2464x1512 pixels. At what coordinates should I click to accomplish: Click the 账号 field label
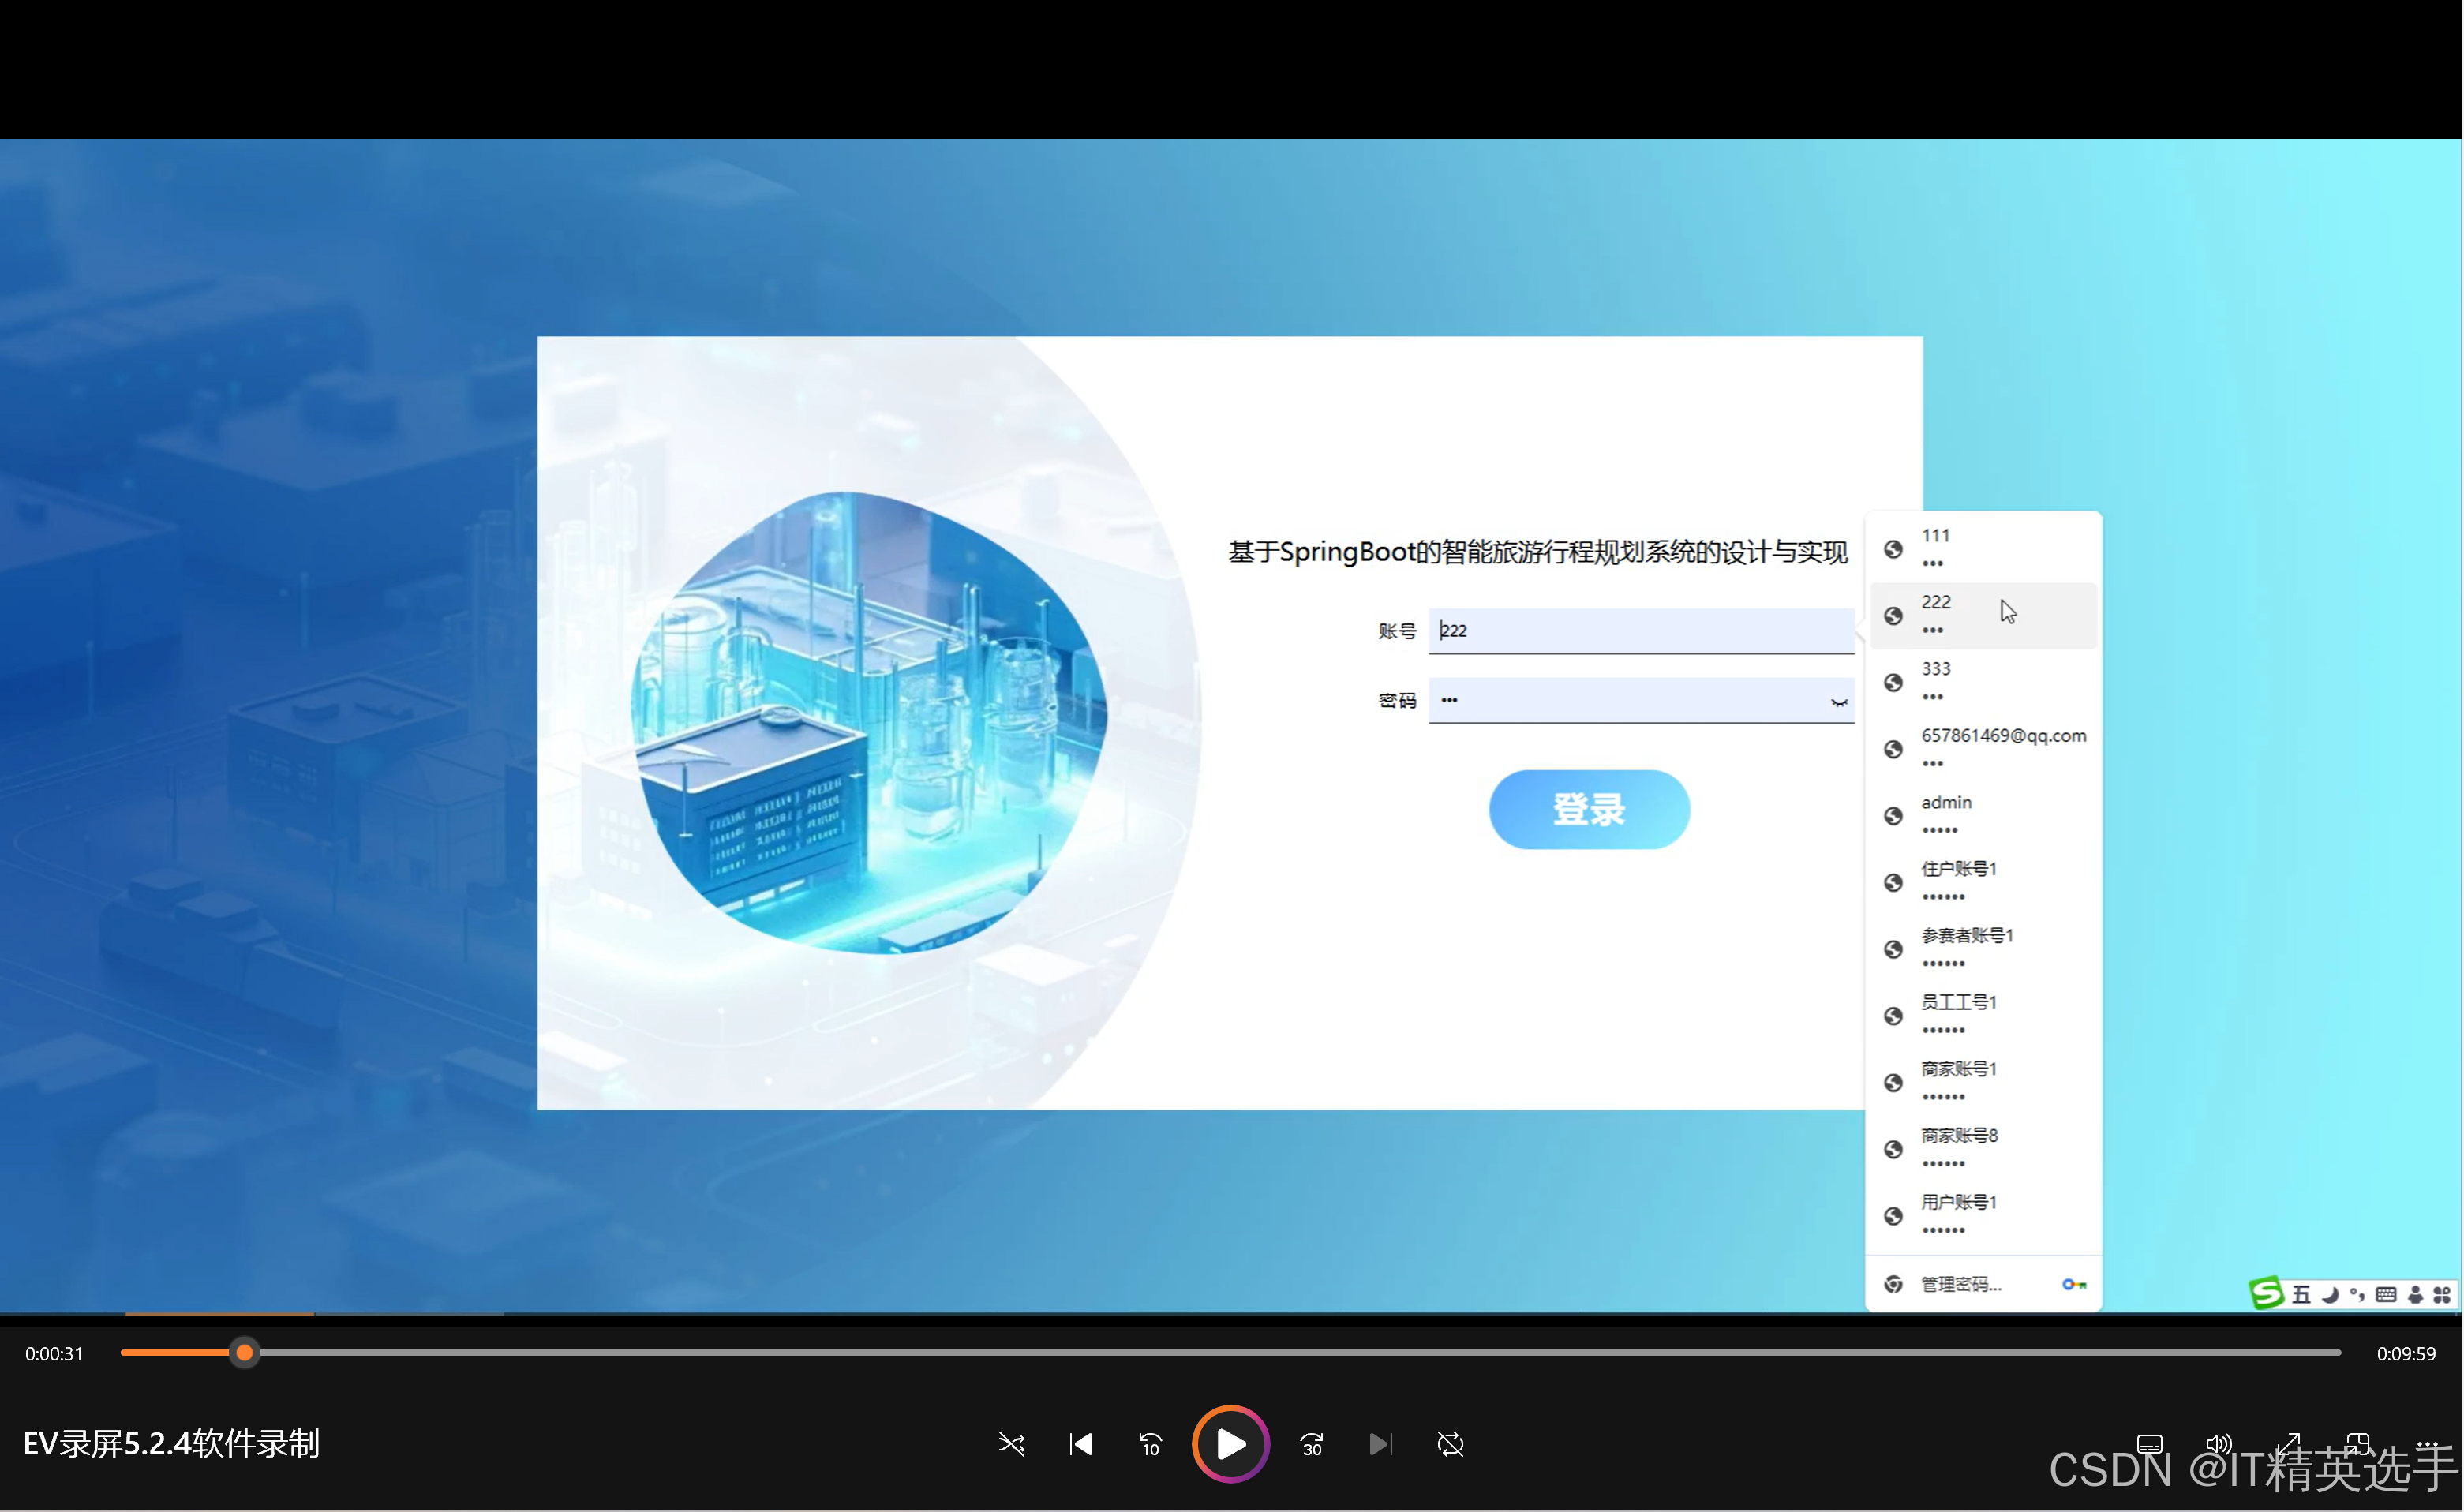[1397, 631]
